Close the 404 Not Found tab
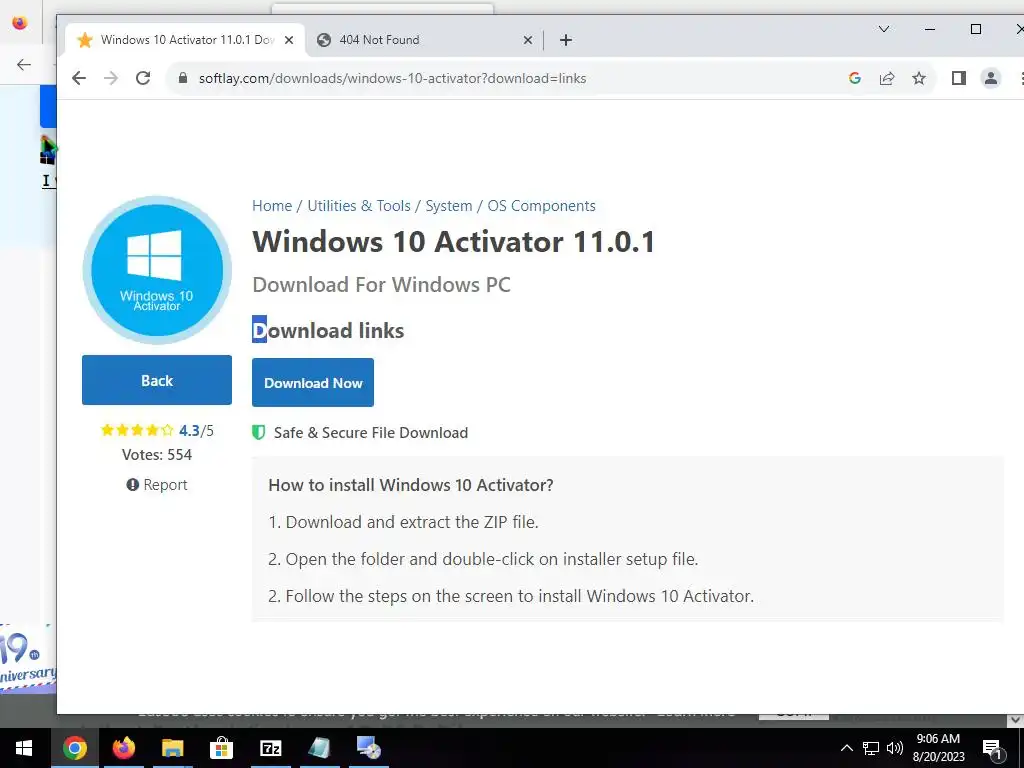 [528, 40]
